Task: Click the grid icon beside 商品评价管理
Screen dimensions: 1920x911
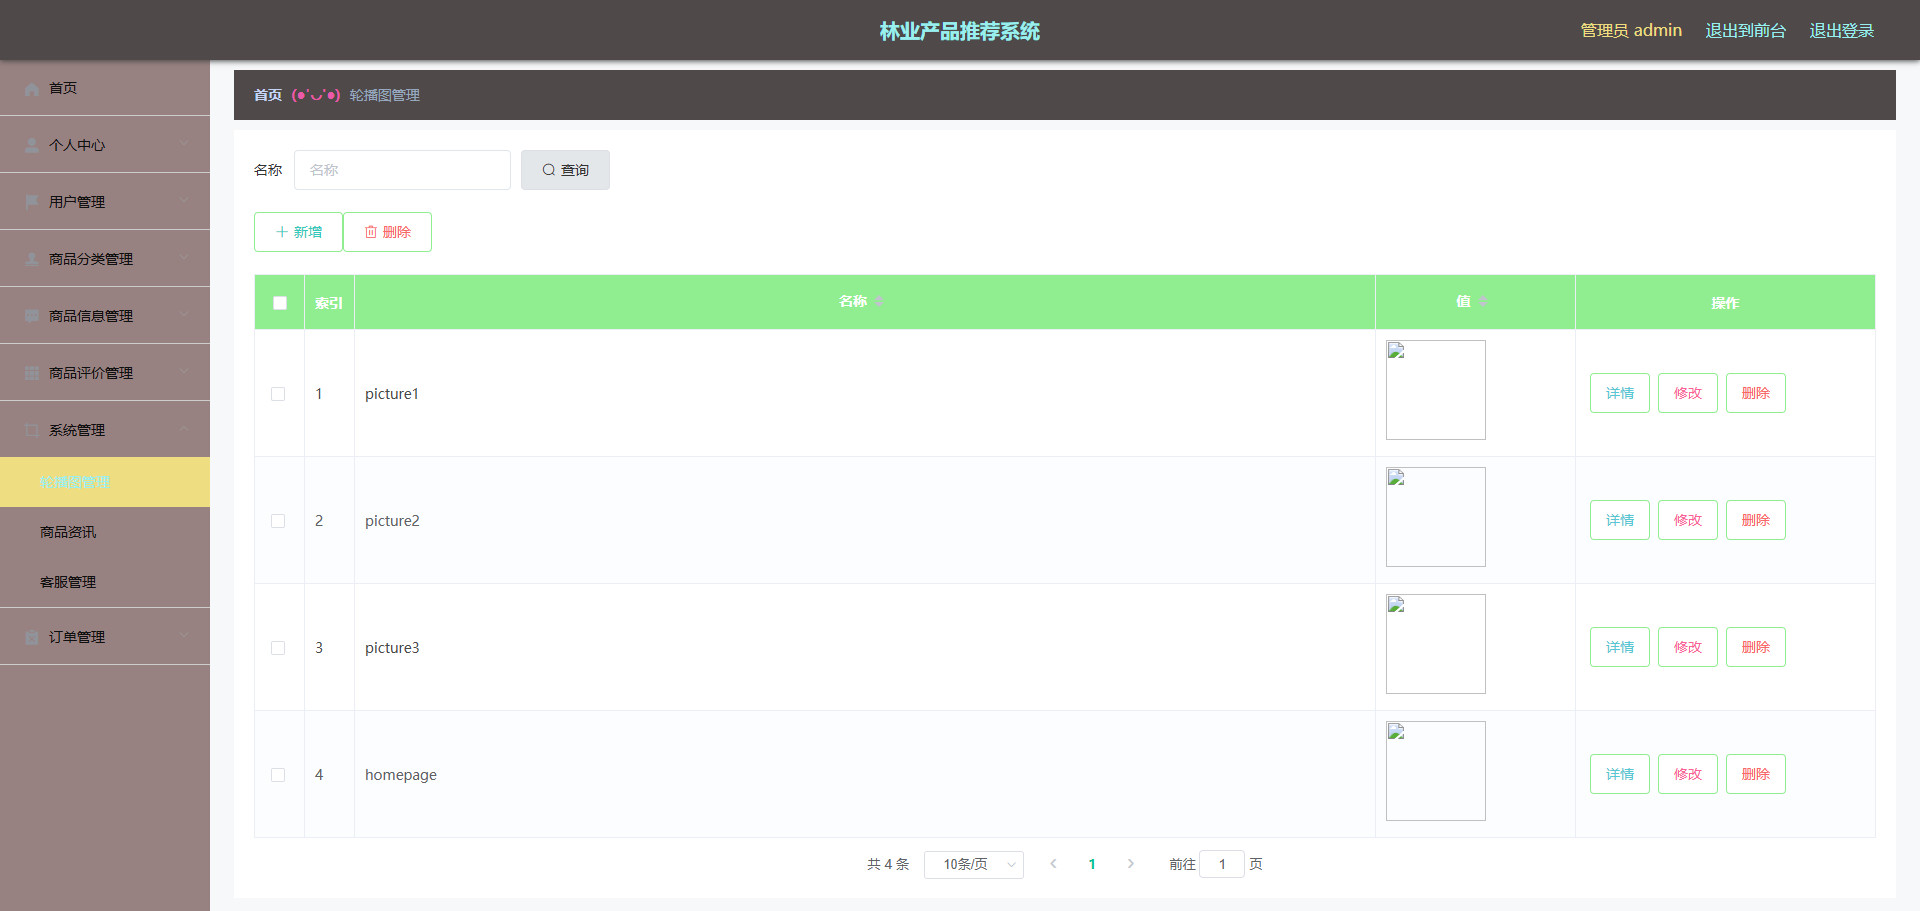Action: 32,374
